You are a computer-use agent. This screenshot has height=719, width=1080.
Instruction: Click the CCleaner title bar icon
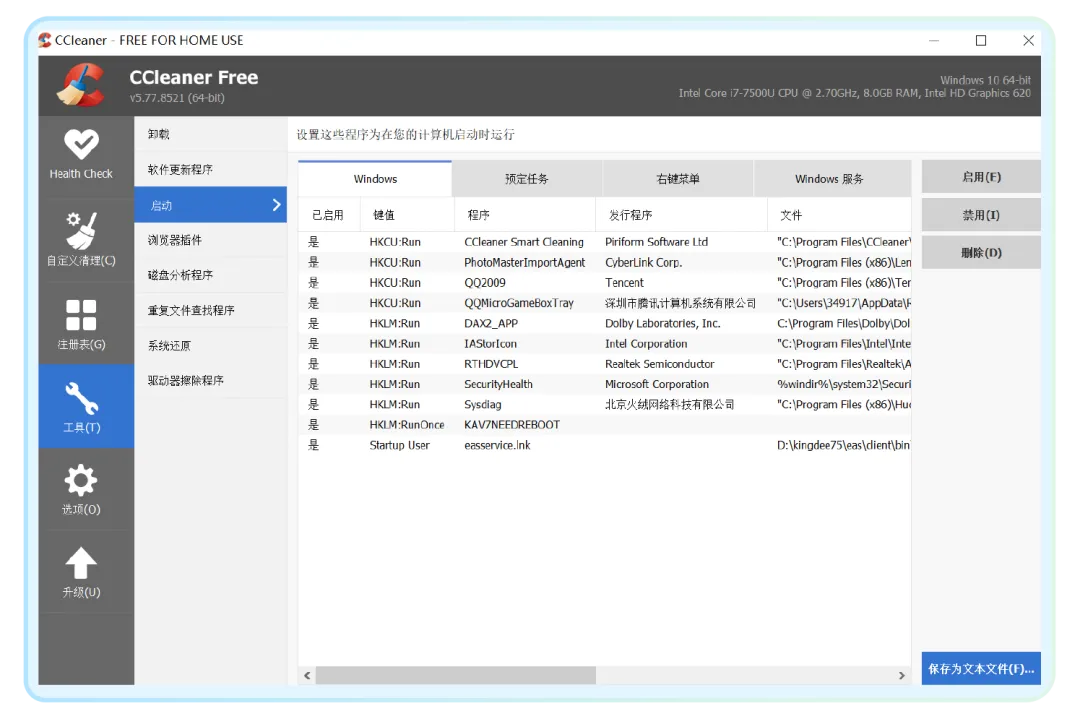click(x=45, y=40)
